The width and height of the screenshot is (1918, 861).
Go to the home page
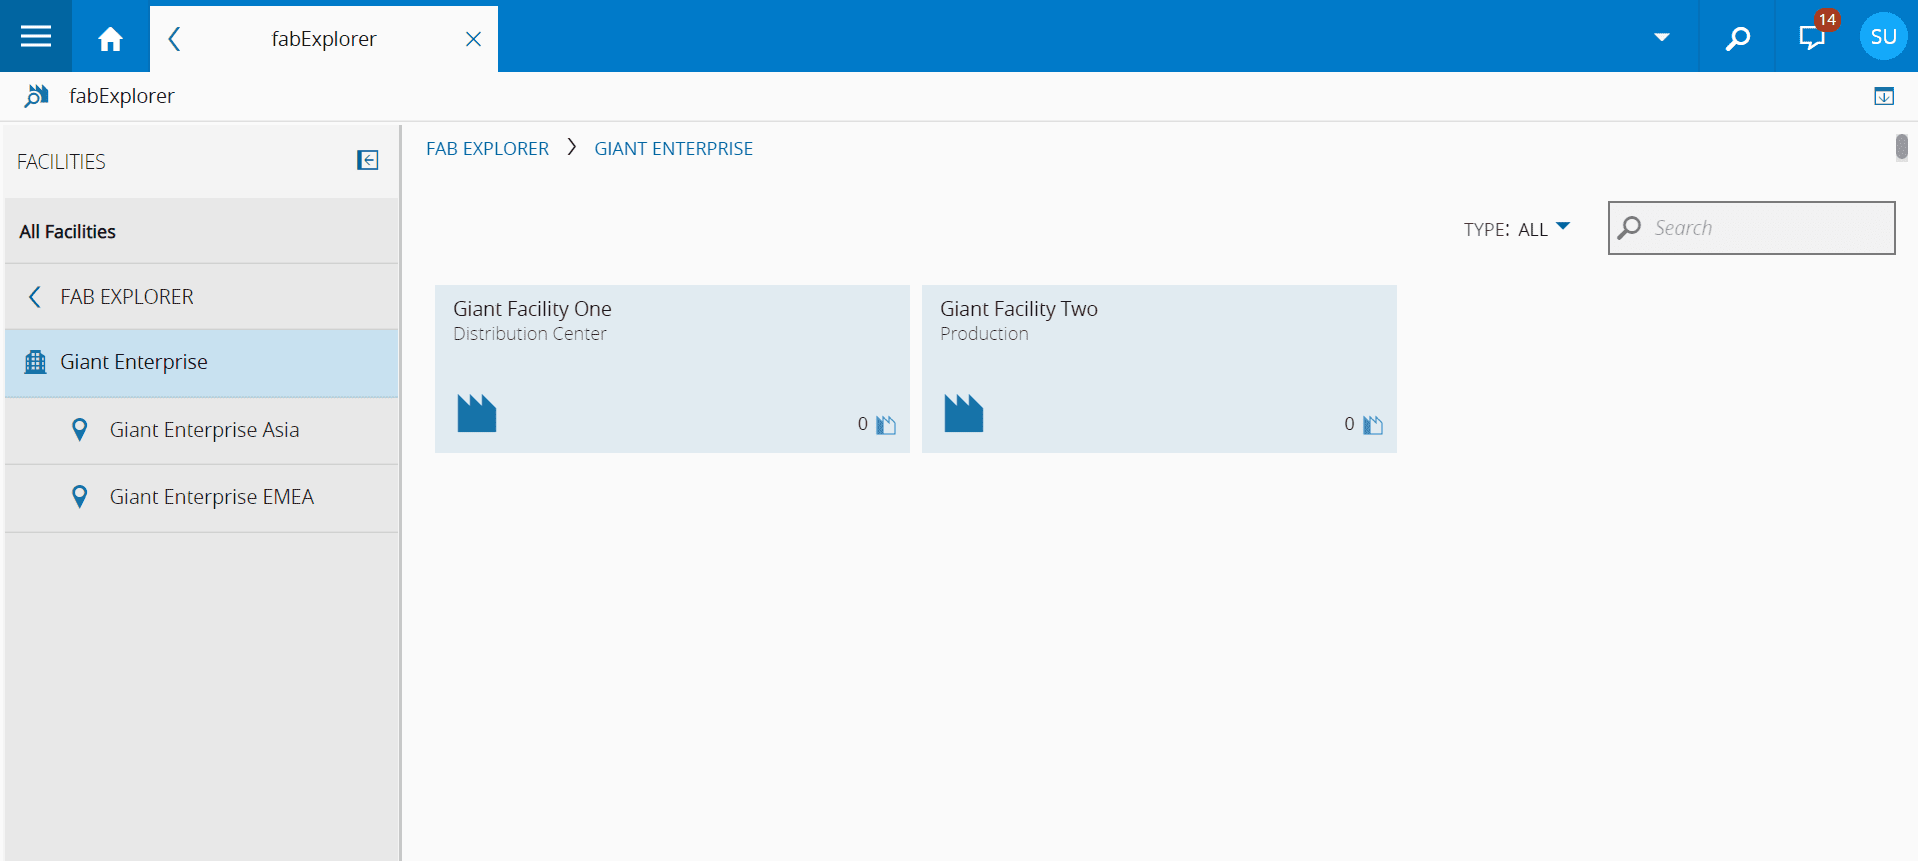coord(111,38)
